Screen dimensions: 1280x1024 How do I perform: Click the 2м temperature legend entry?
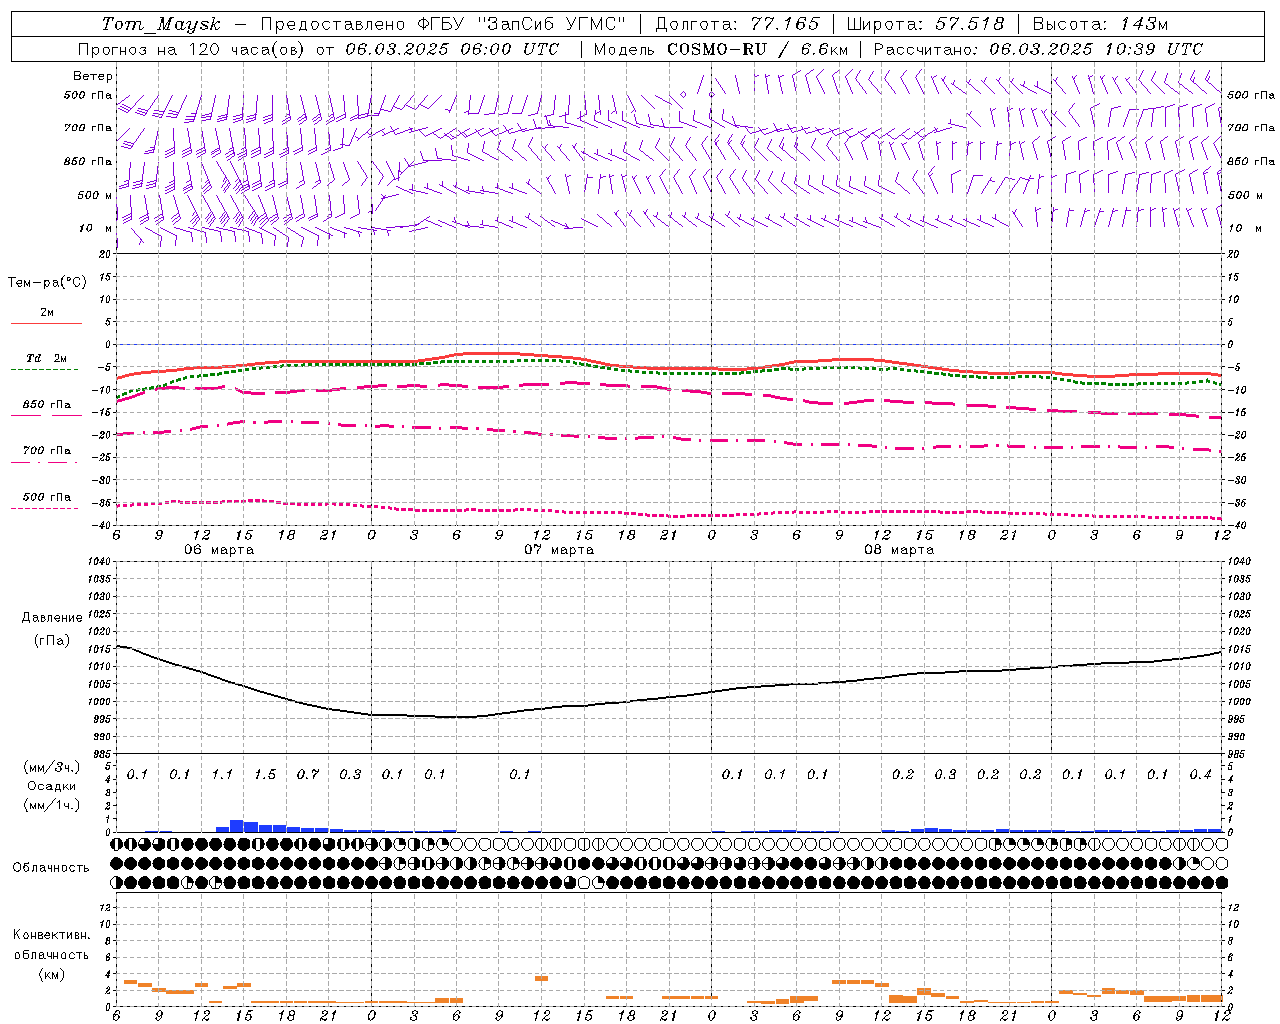pos(47,313)
